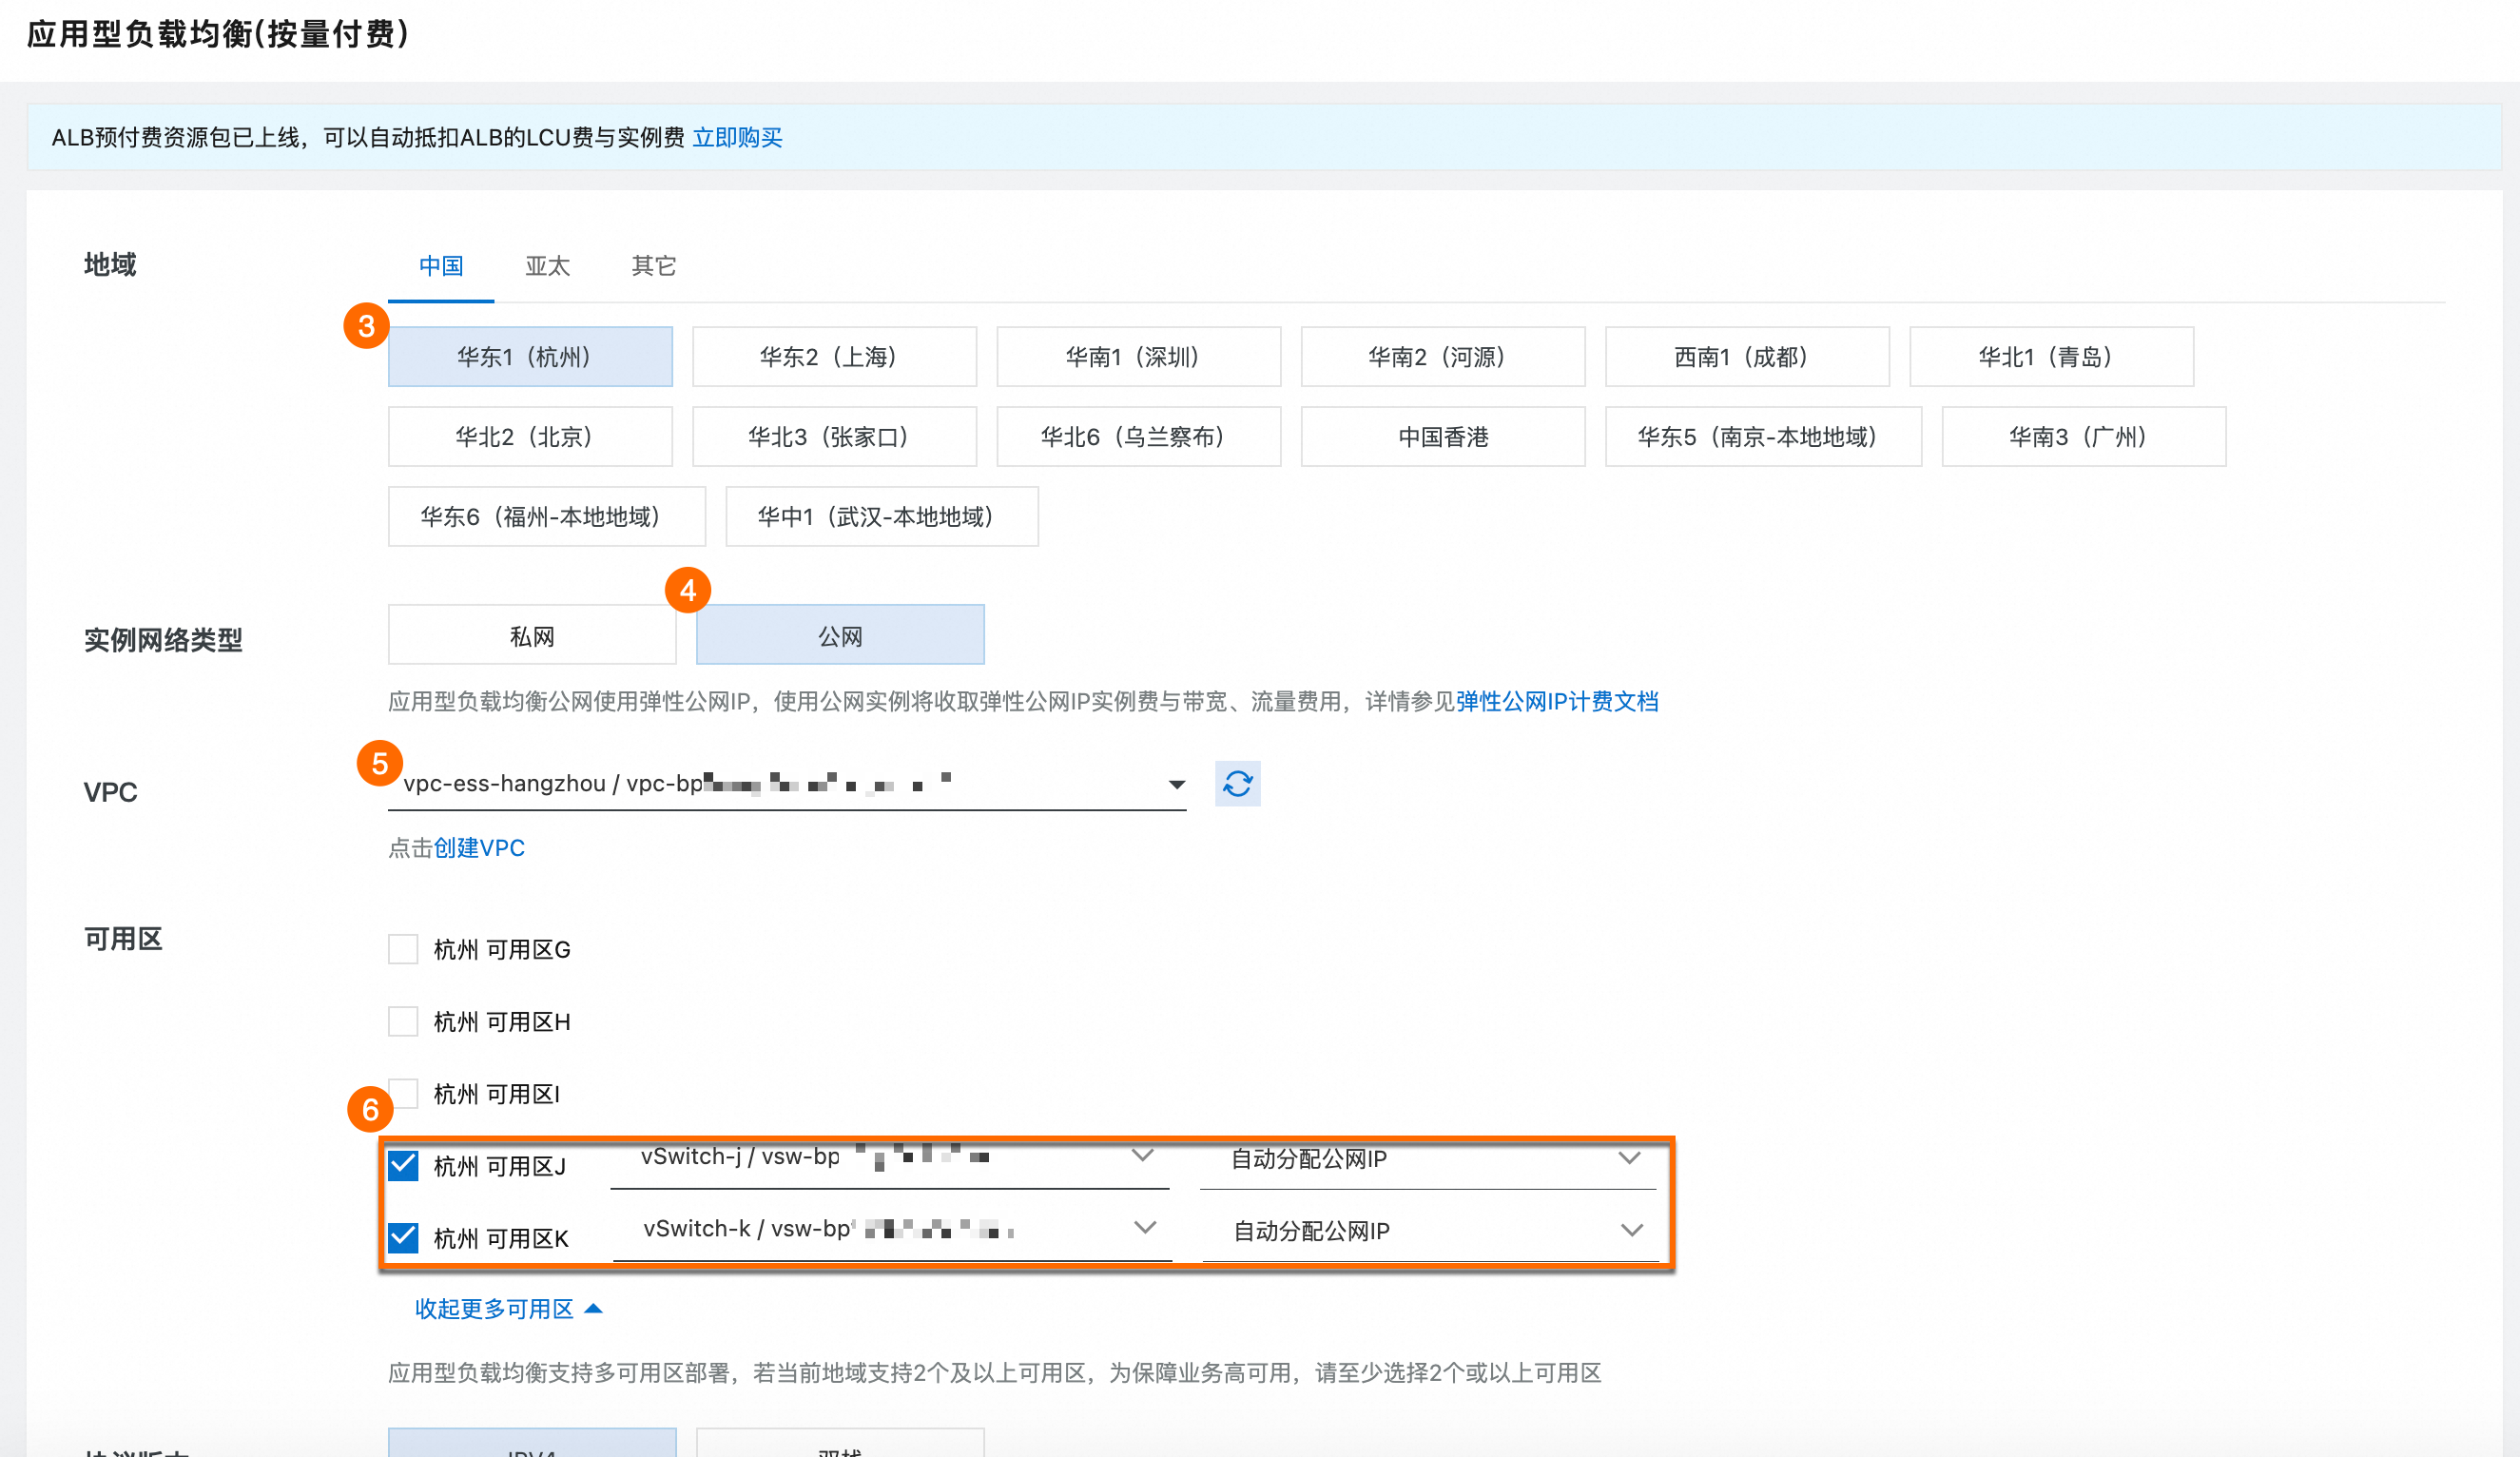The height and width of the screenshot is (1457, 2520).
Task: Click the 杭州 可用区H label text
Action: coord(502,1021)
